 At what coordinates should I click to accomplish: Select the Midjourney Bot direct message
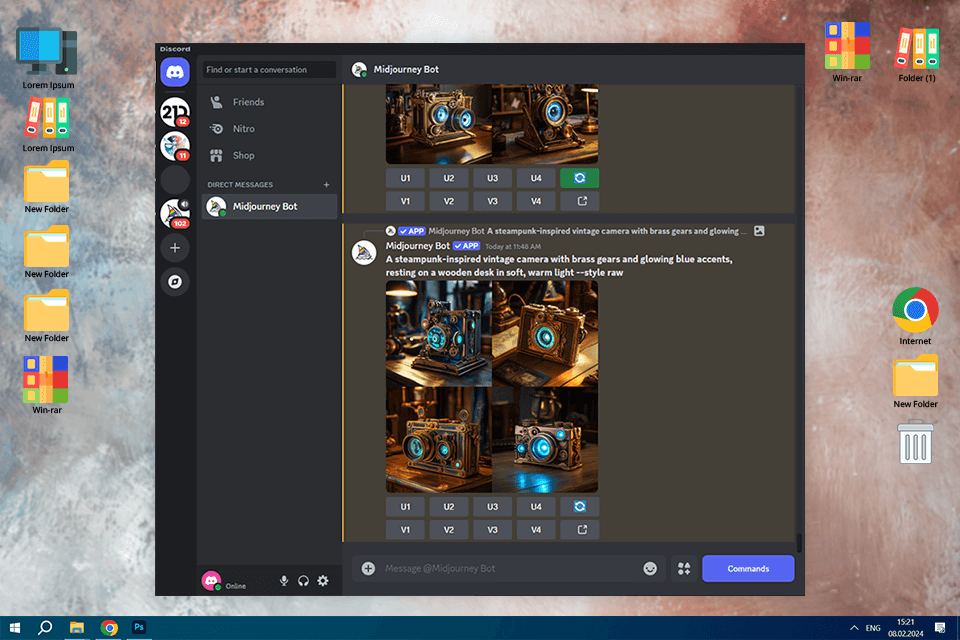click(269, 206)
